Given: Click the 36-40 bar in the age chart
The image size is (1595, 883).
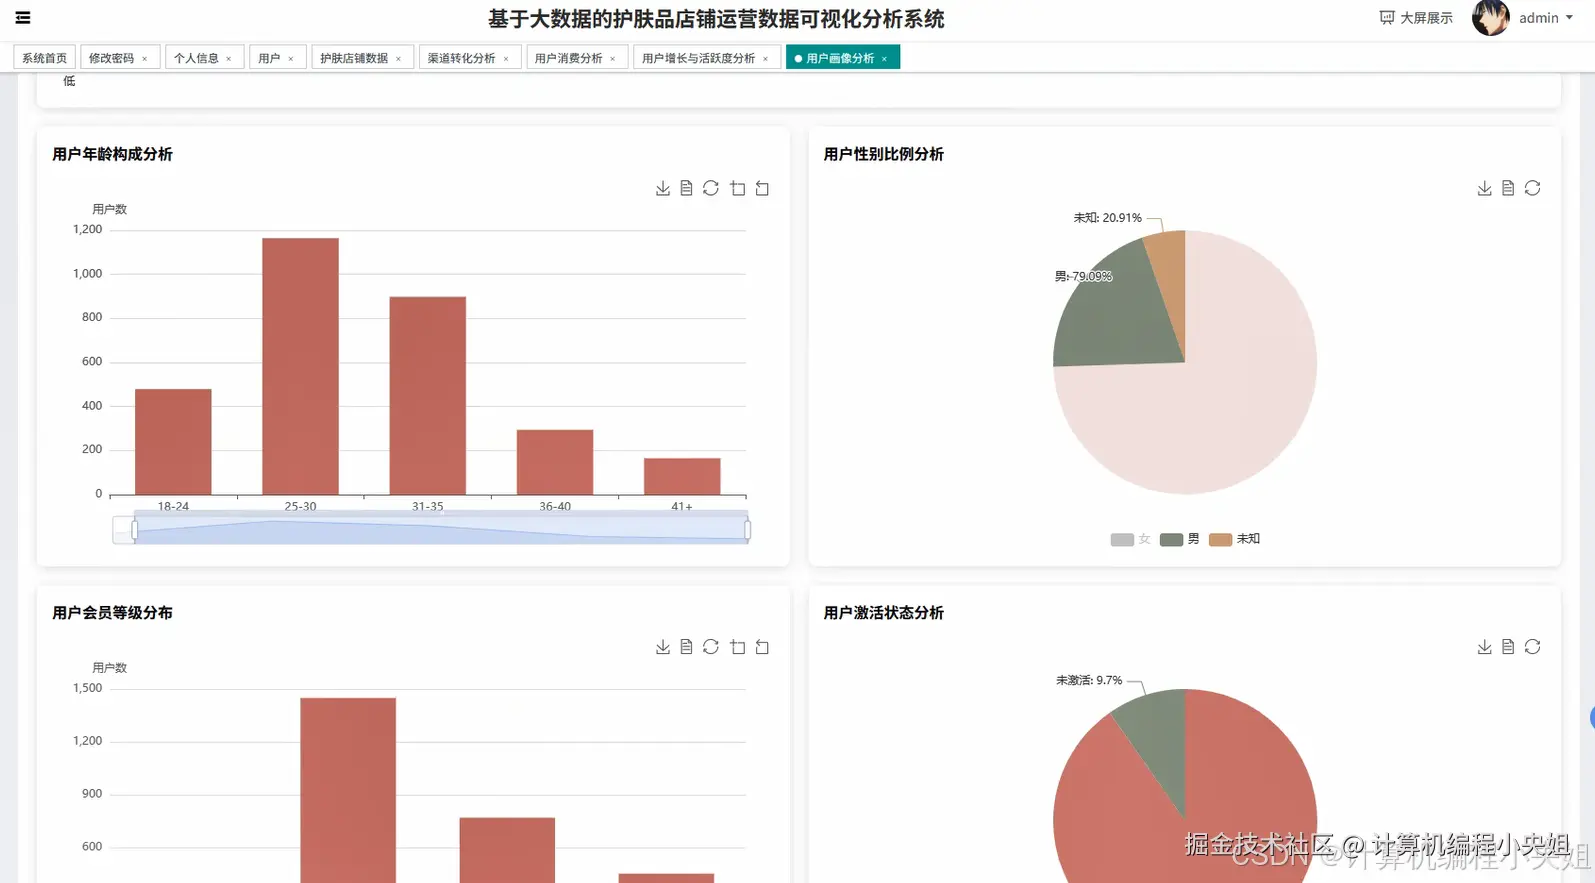Looking at the screenshot, I should (555, 462).
